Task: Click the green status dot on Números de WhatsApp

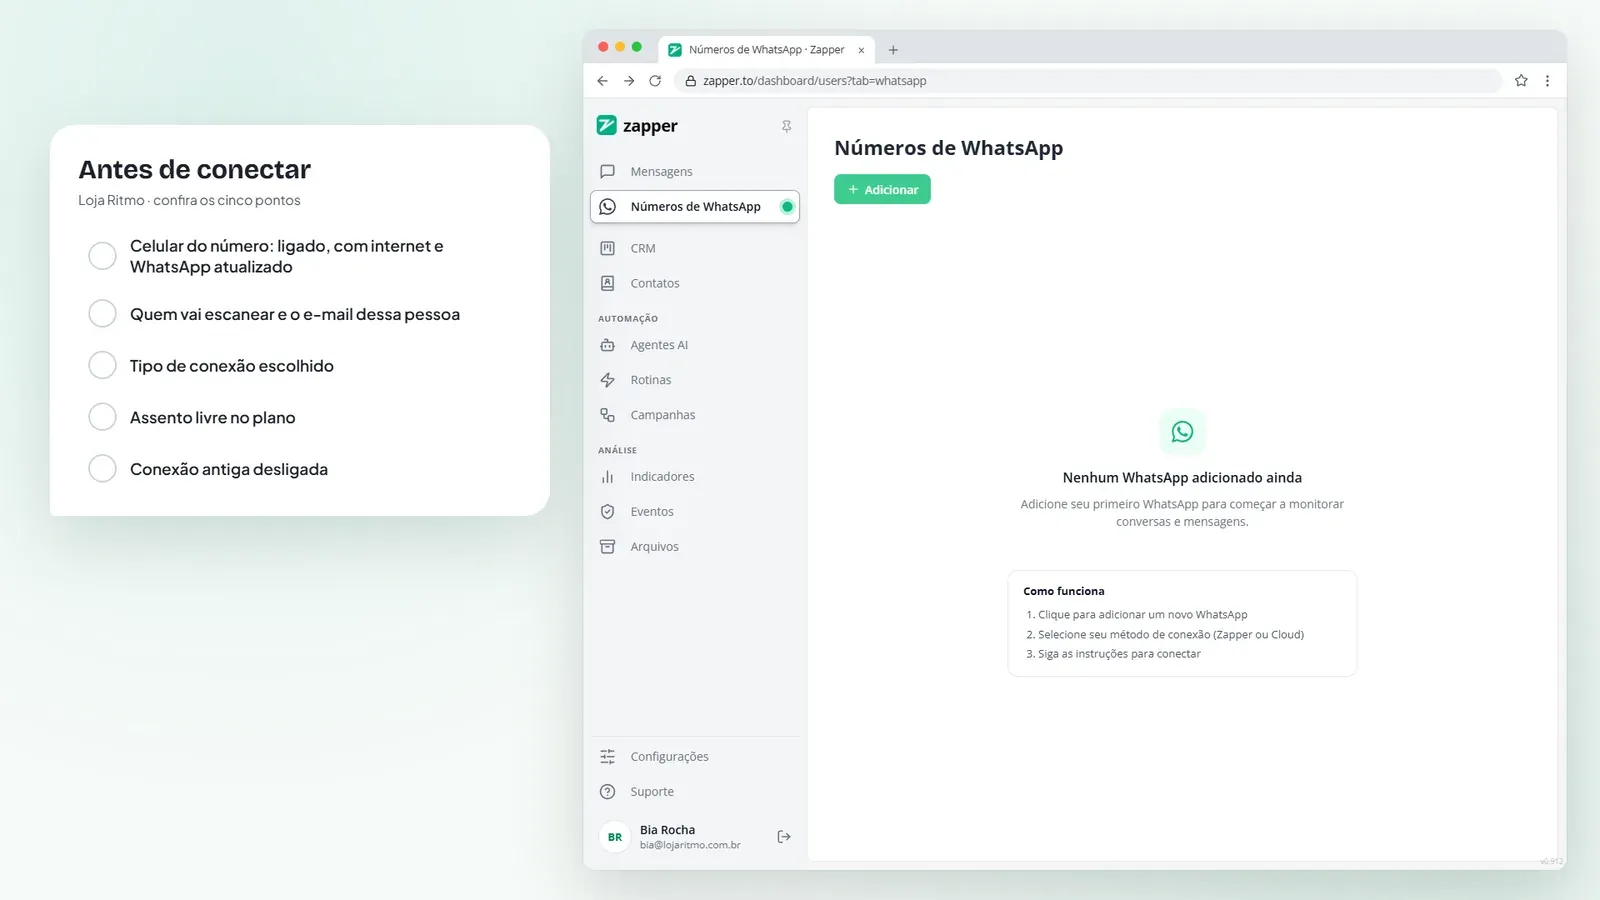Action: coord(787,207)
